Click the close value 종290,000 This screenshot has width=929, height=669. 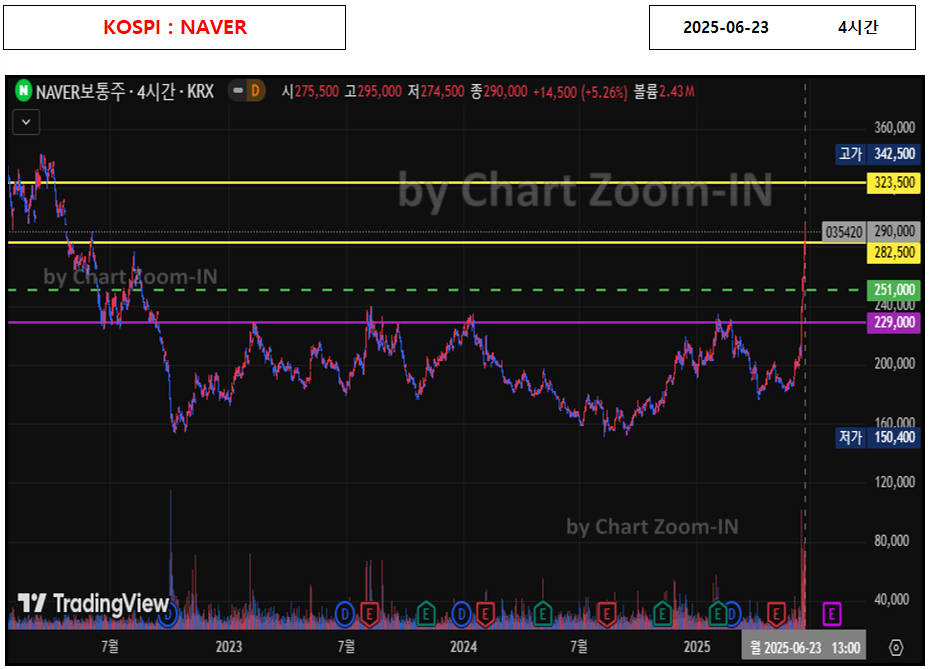[x=499, y=91]
